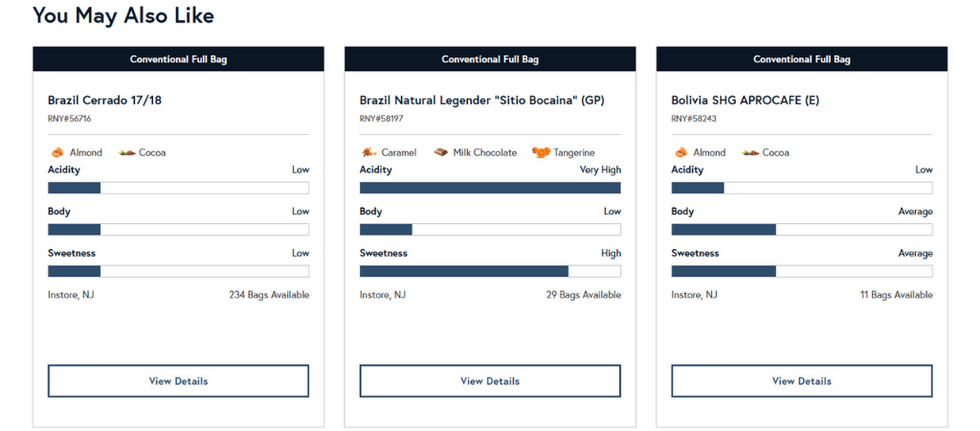Click the 234 Bags Available text
980x431 pixels.
click(269, 295)
